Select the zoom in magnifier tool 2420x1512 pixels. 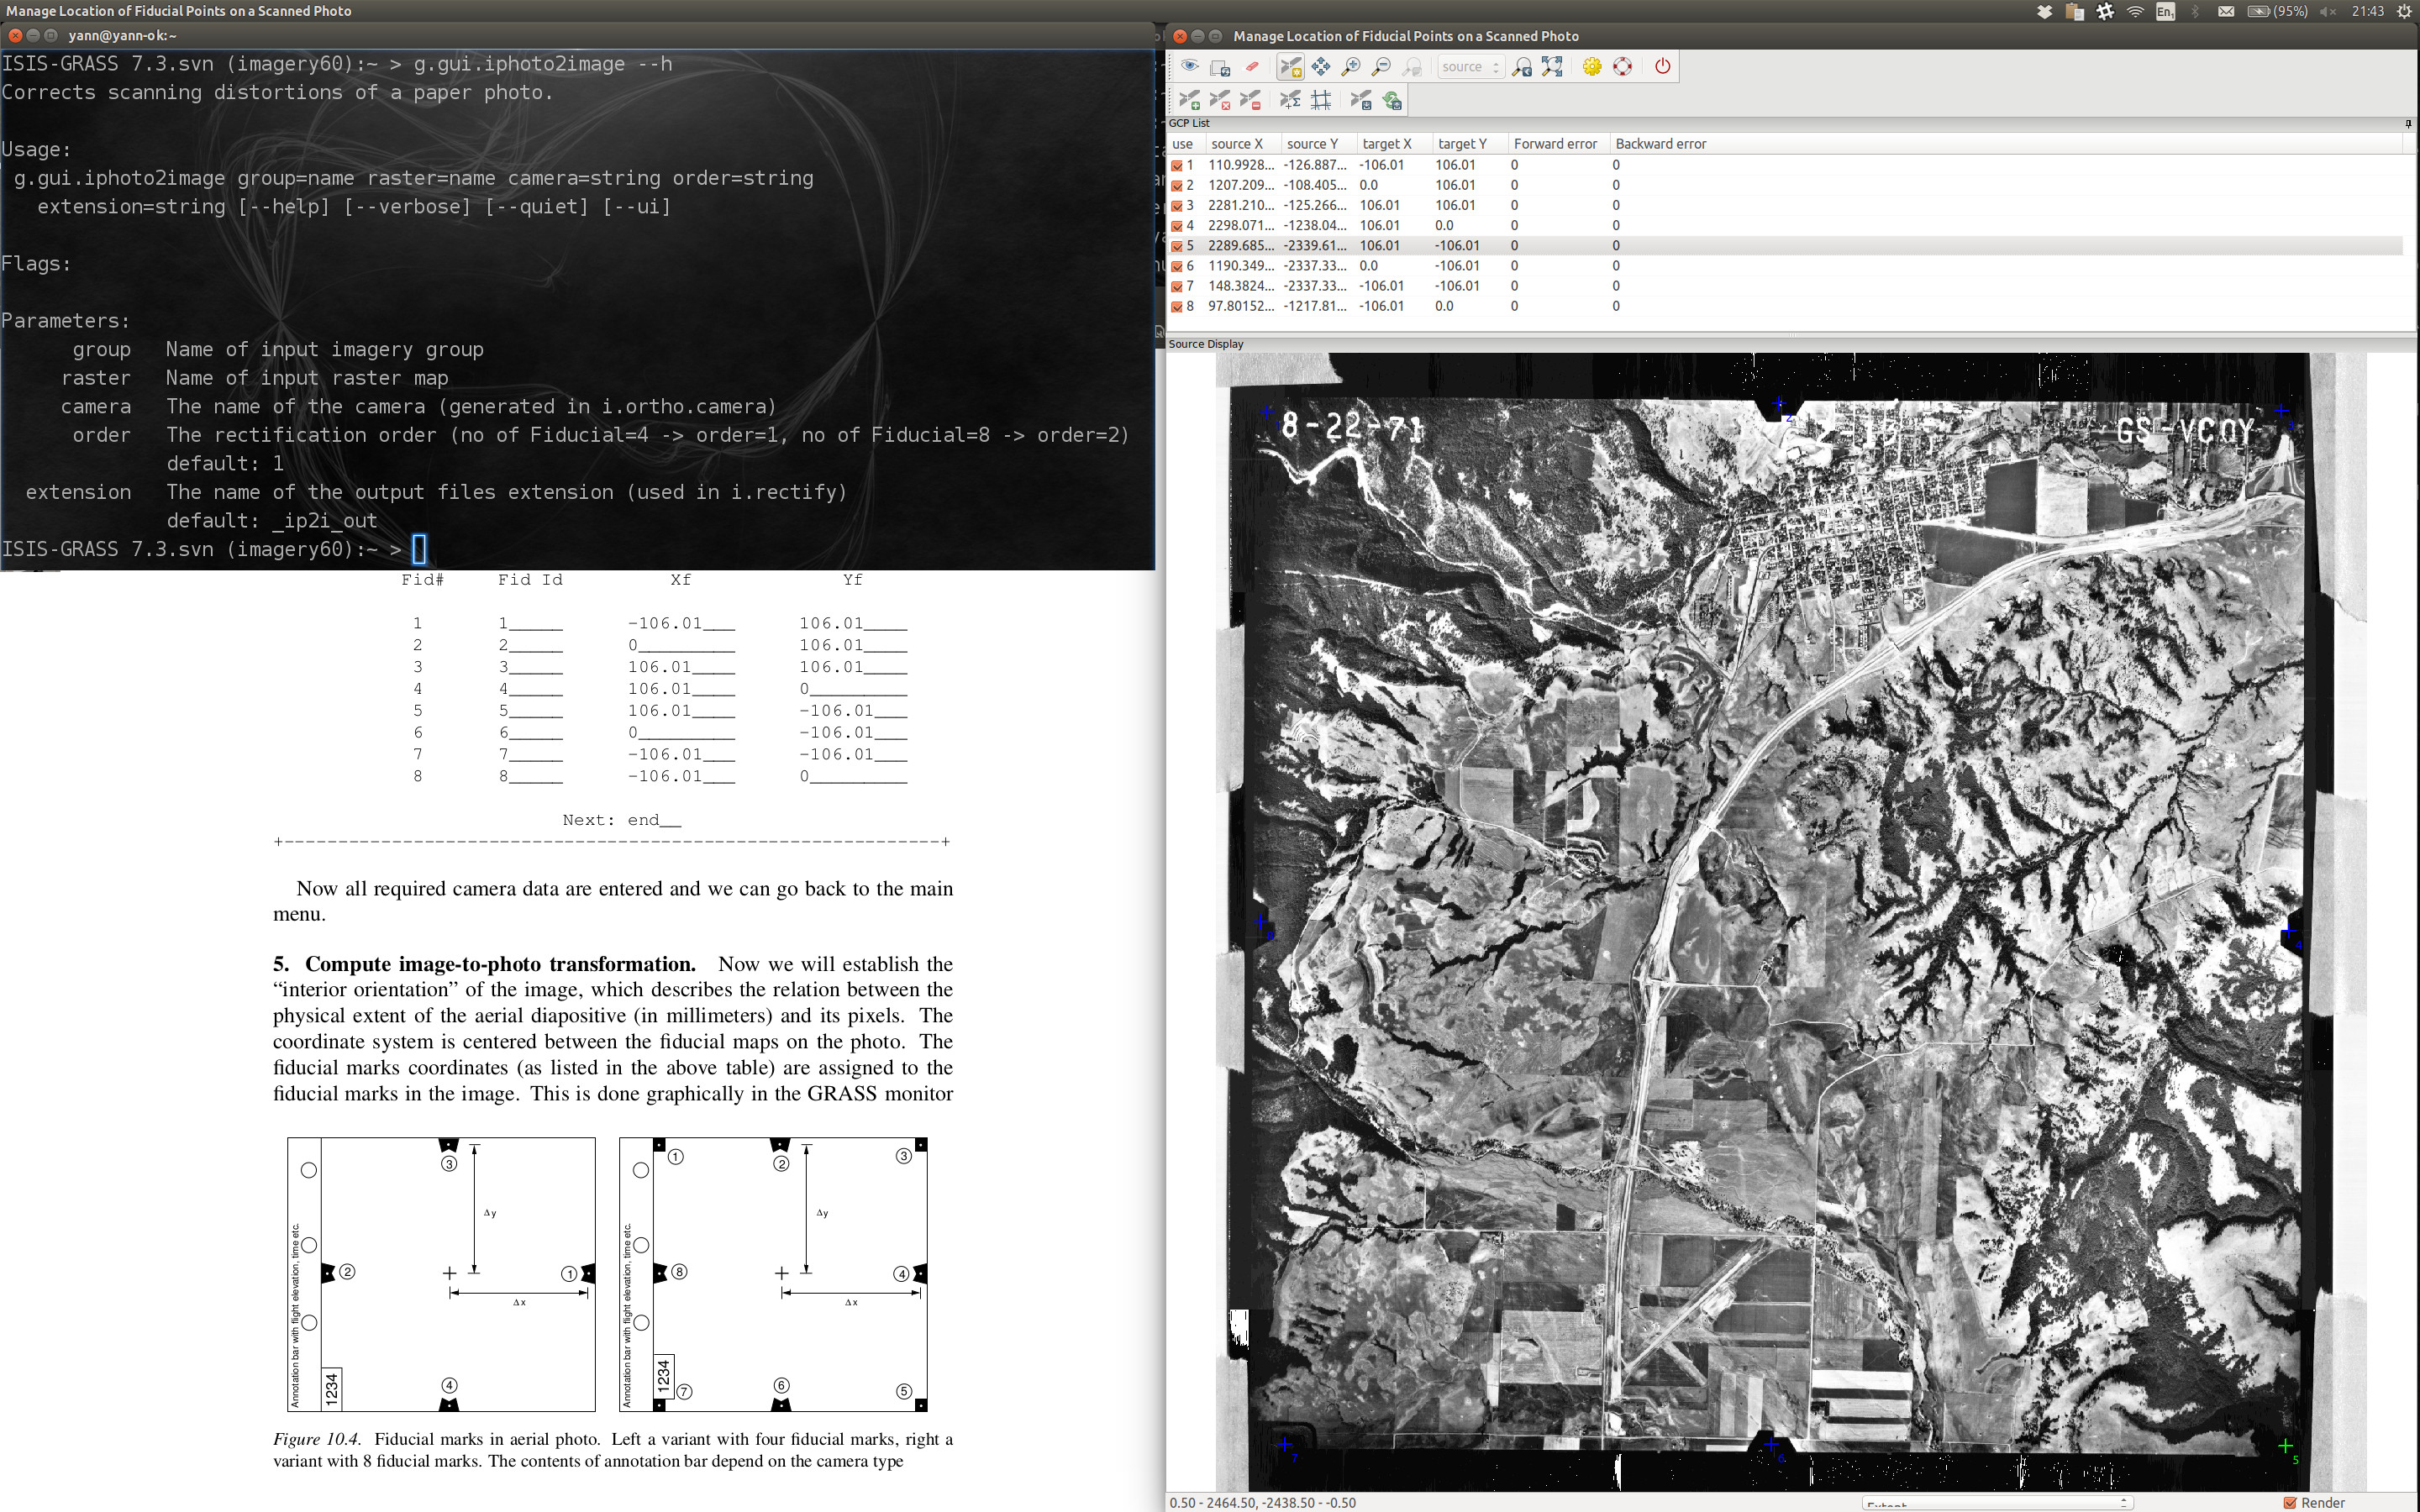click(1351, 66)
